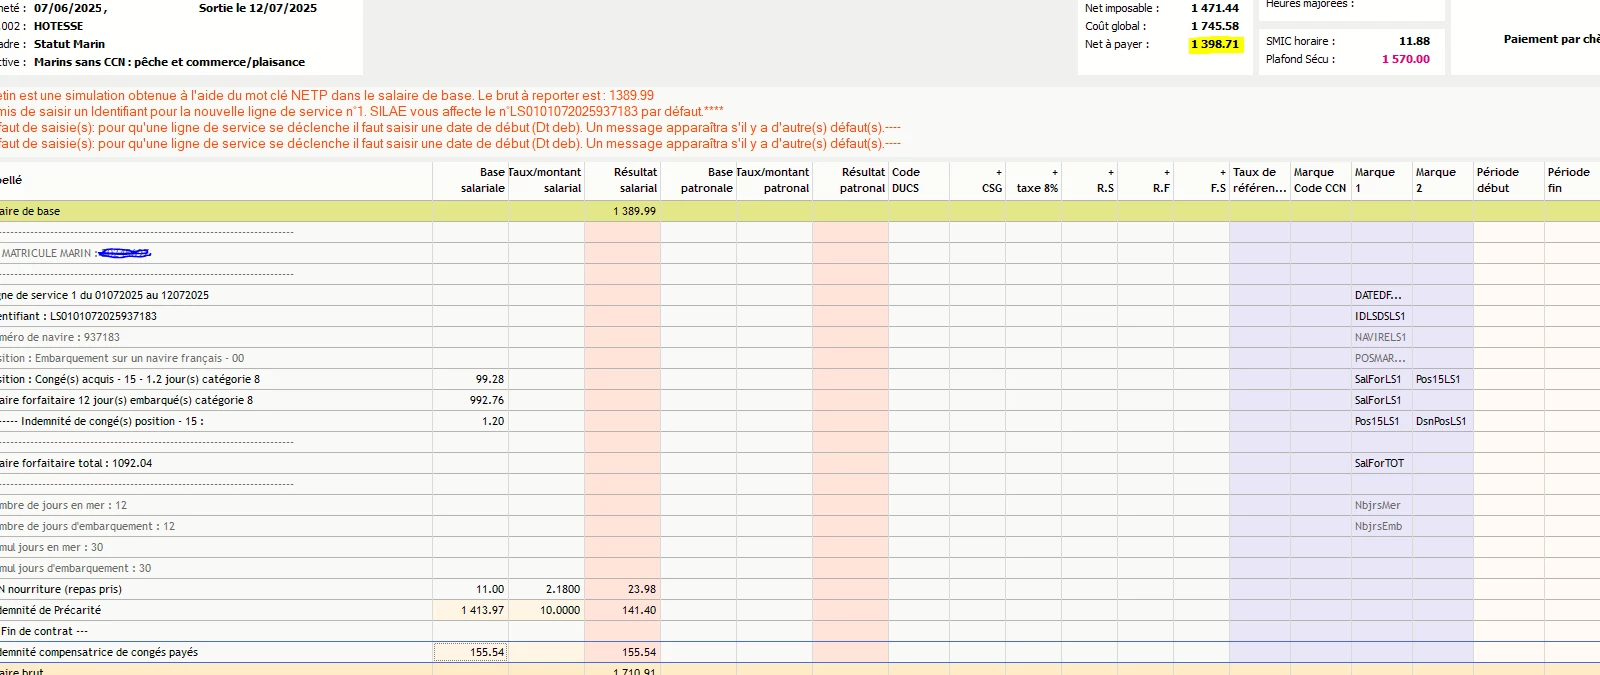Image resolution: width=1600 pixels, height=675 pixels.
Task: Select the 'Embarquement sur un navire français' row
Action: [x=216, y=358]
